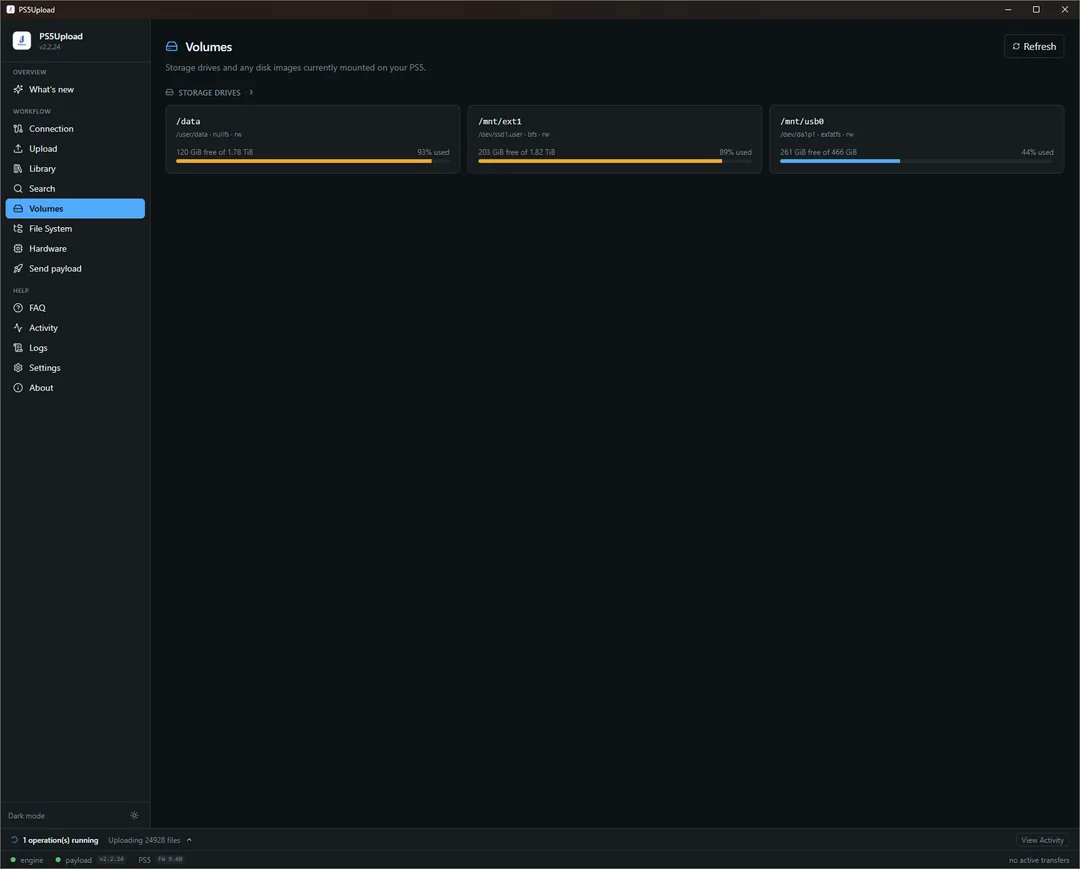
Task: Select the /mnt/usb0 drive card title
Action: click(x=802, y=121)
